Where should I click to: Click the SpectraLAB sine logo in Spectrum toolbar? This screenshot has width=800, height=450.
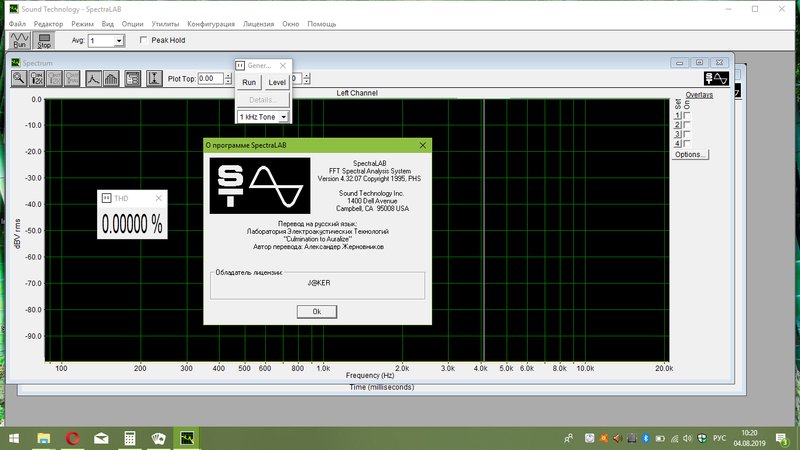click(x=716, y=79)
